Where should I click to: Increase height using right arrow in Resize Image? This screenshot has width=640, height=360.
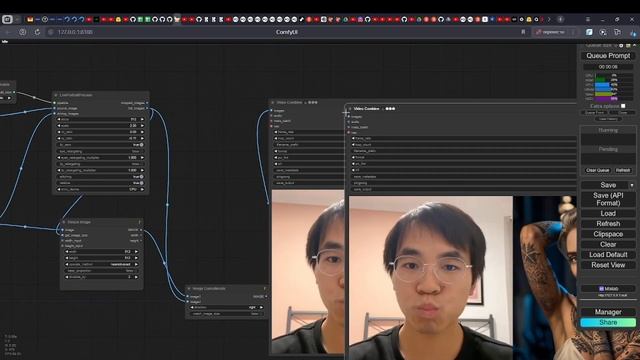click(136, 258)
